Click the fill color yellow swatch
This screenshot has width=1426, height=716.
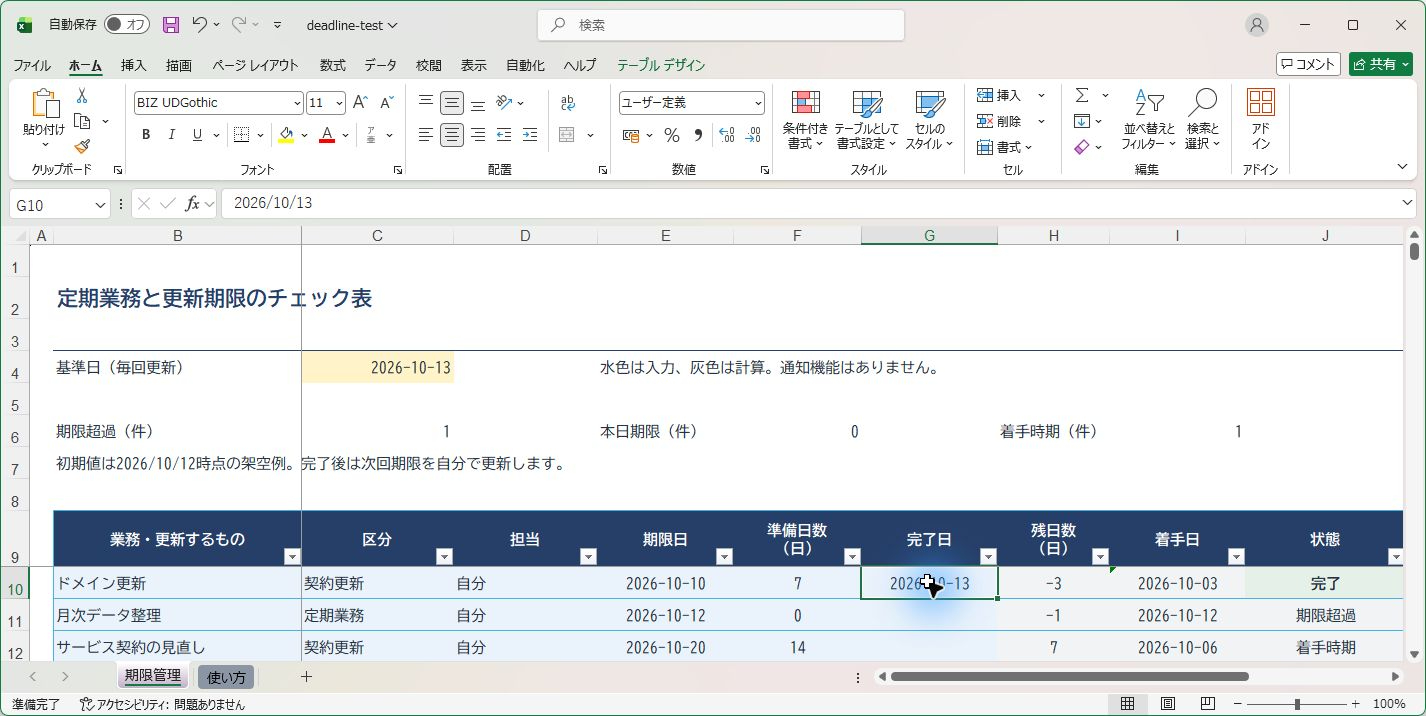coord(286,135)
